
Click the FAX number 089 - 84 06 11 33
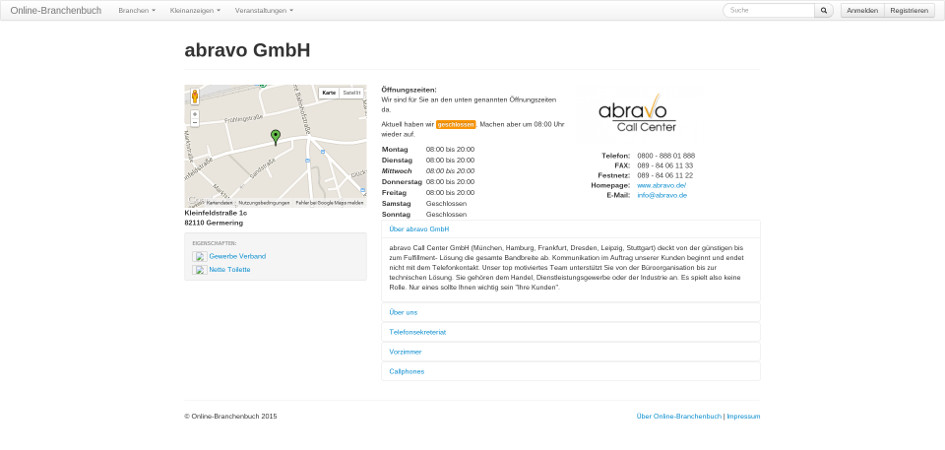(x=665, y=166)
